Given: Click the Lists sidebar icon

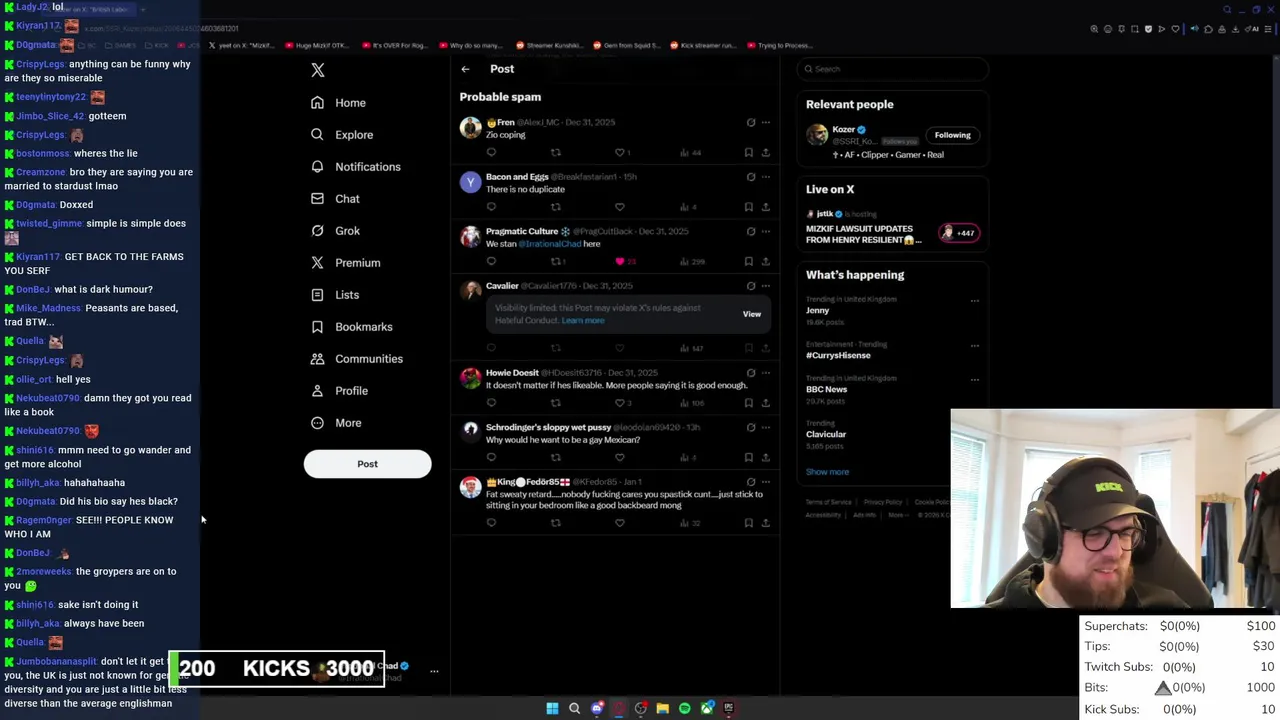Looking at the screenshot, I should tap(317, 295).
